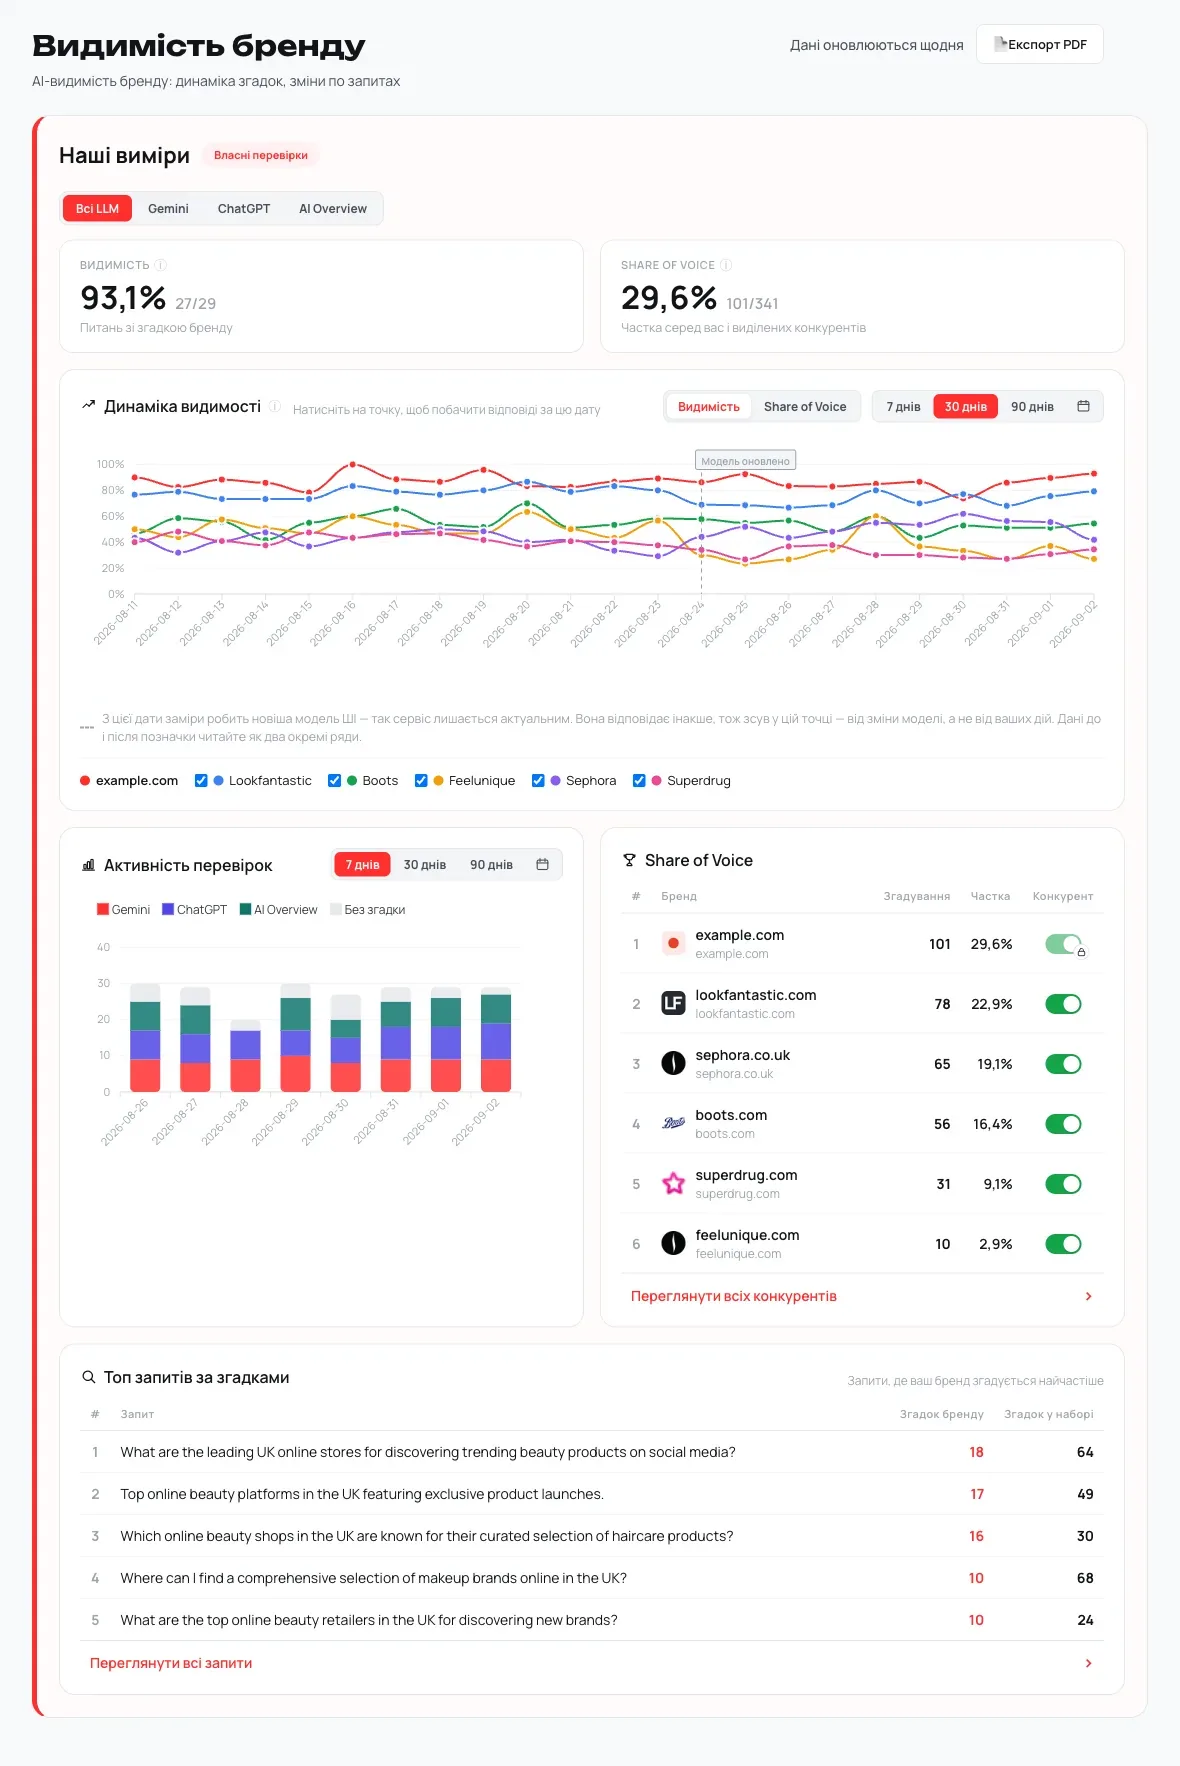Disable superdrug.com competitor switch
This screenshot has height=1766, width=1180.
1063,1184
